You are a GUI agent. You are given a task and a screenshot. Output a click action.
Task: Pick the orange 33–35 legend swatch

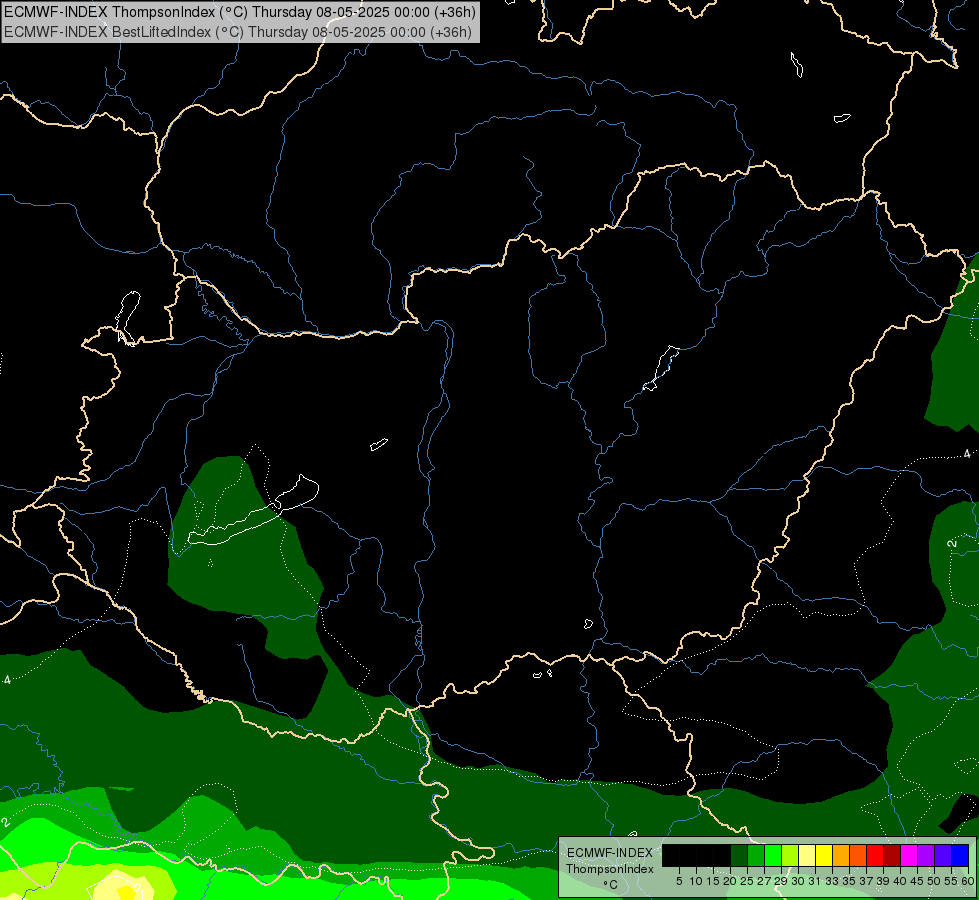point(841,855)
